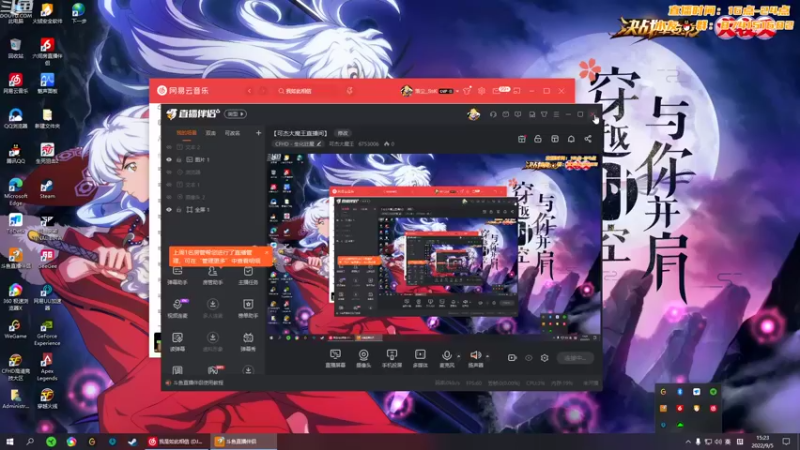This screenshot has width=800, height=450.
Task: Open the Apex Legends desktop shortcut
Action: pyautogui.click(x=47, y=367)
